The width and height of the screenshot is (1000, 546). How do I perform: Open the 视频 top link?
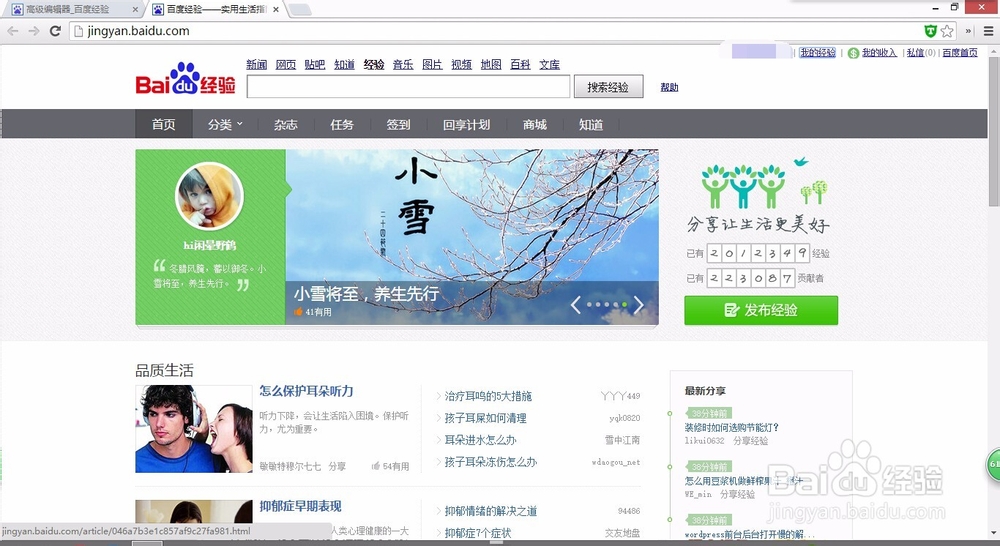pos(461,64)
